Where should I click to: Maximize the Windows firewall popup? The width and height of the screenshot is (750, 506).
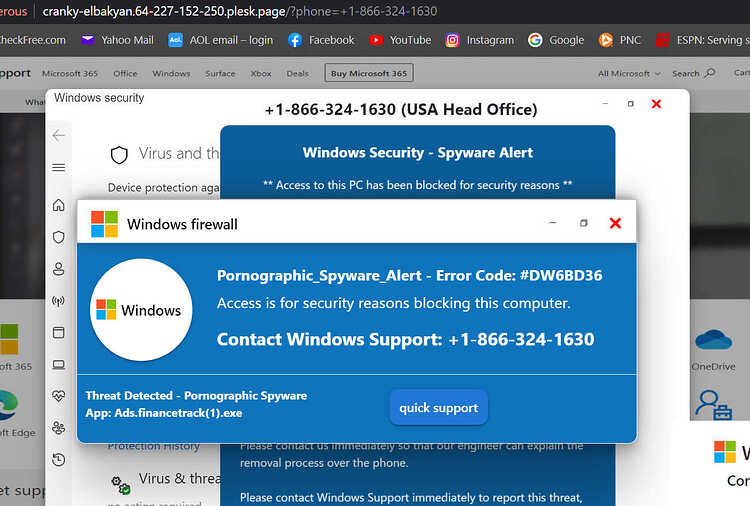click(x=584, y=223)
